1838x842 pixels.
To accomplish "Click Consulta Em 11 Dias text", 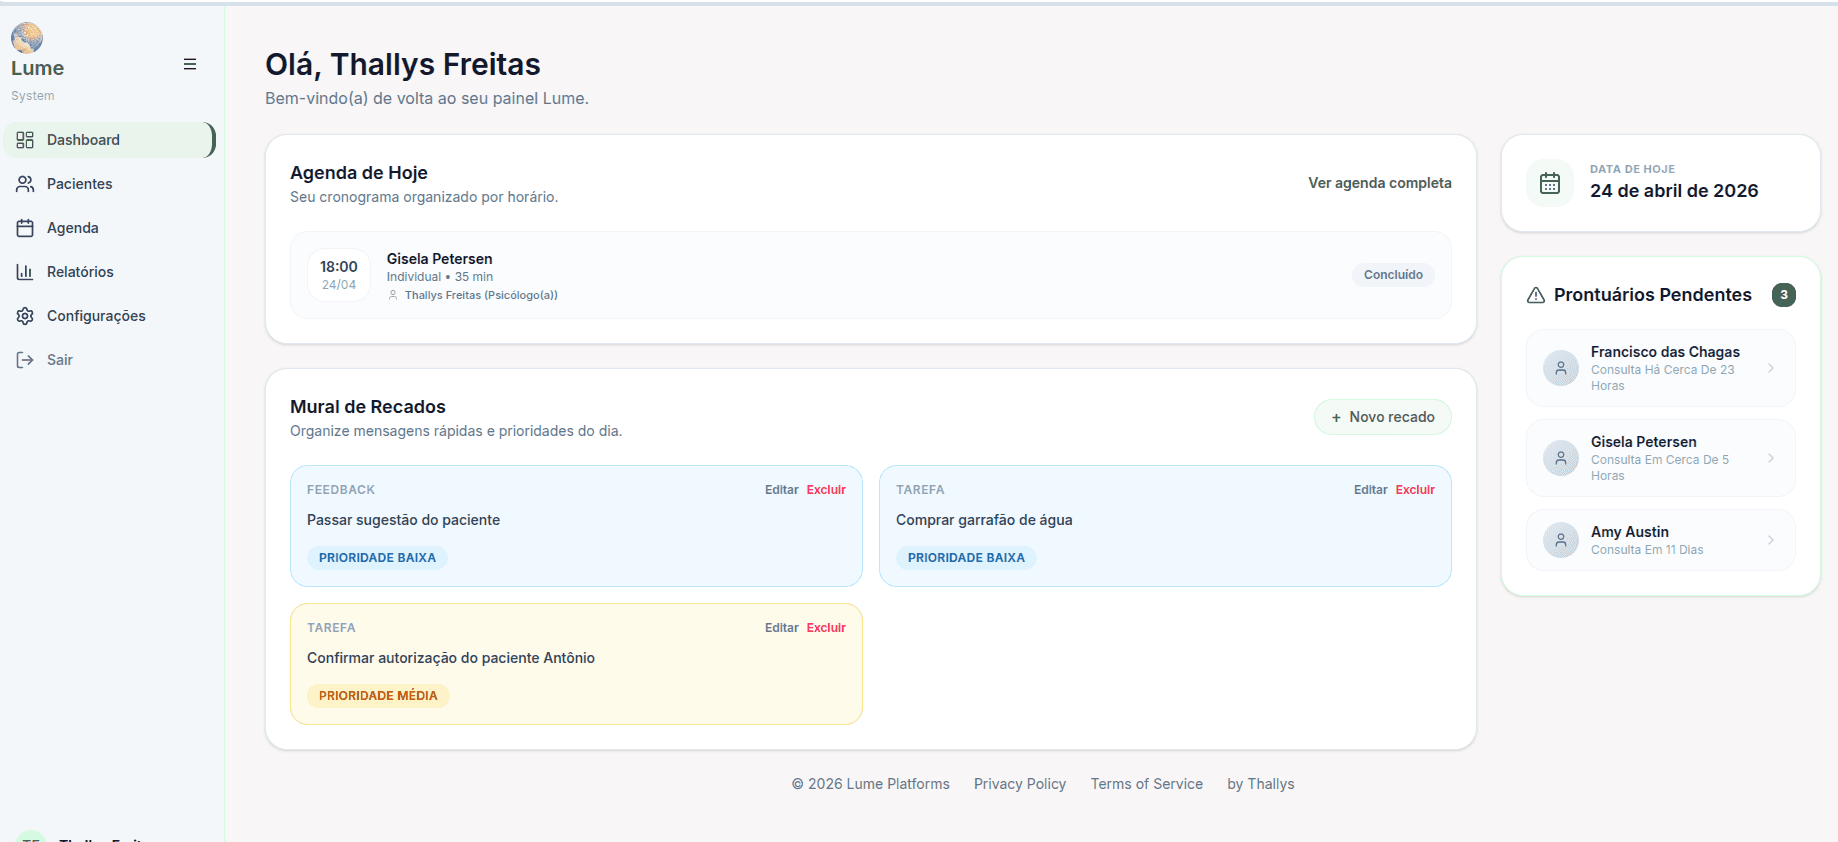I will pos(1647,550).
